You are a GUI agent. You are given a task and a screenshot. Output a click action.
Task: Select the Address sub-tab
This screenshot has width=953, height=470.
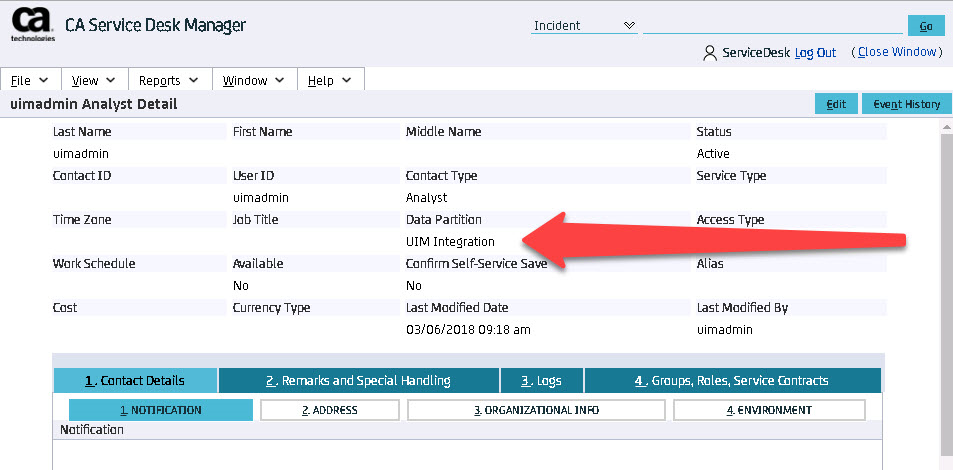pyautogui.click(x=329, y=410)
